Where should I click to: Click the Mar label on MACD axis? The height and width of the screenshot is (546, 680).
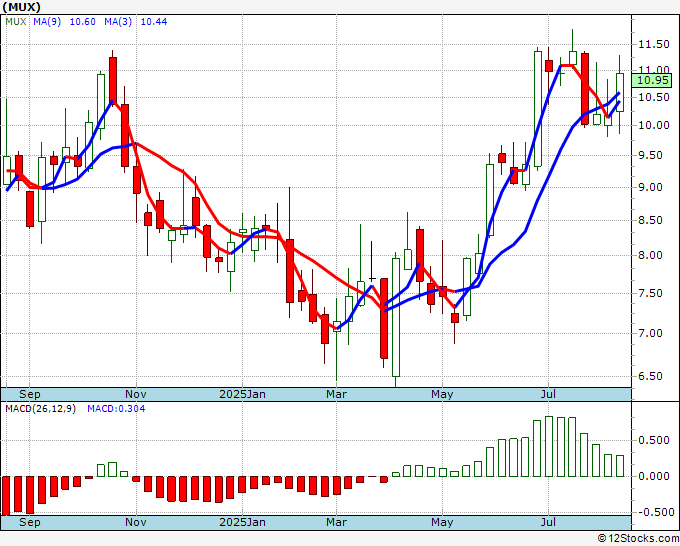coord(337,522)
